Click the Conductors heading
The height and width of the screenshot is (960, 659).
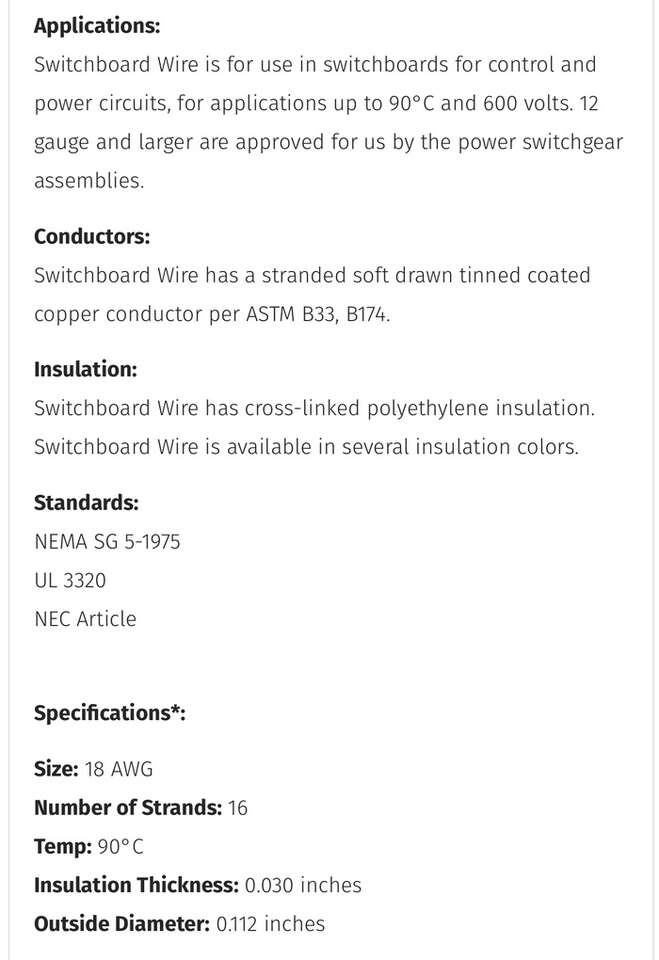pos(92,236)
